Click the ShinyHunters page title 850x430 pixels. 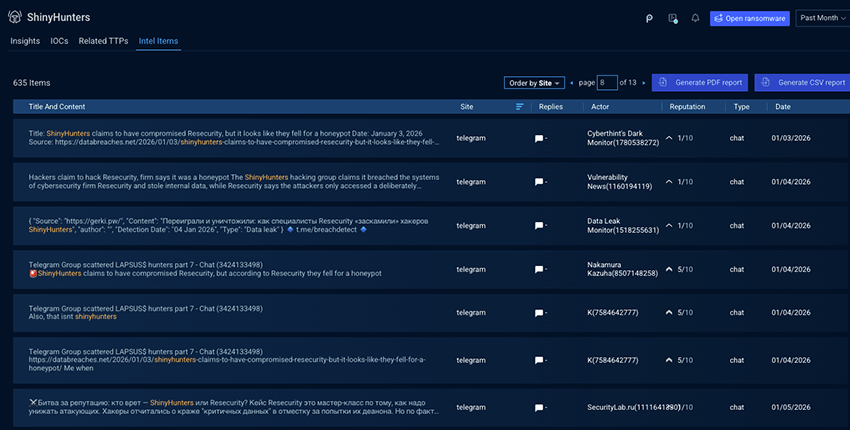click(59, 17)
